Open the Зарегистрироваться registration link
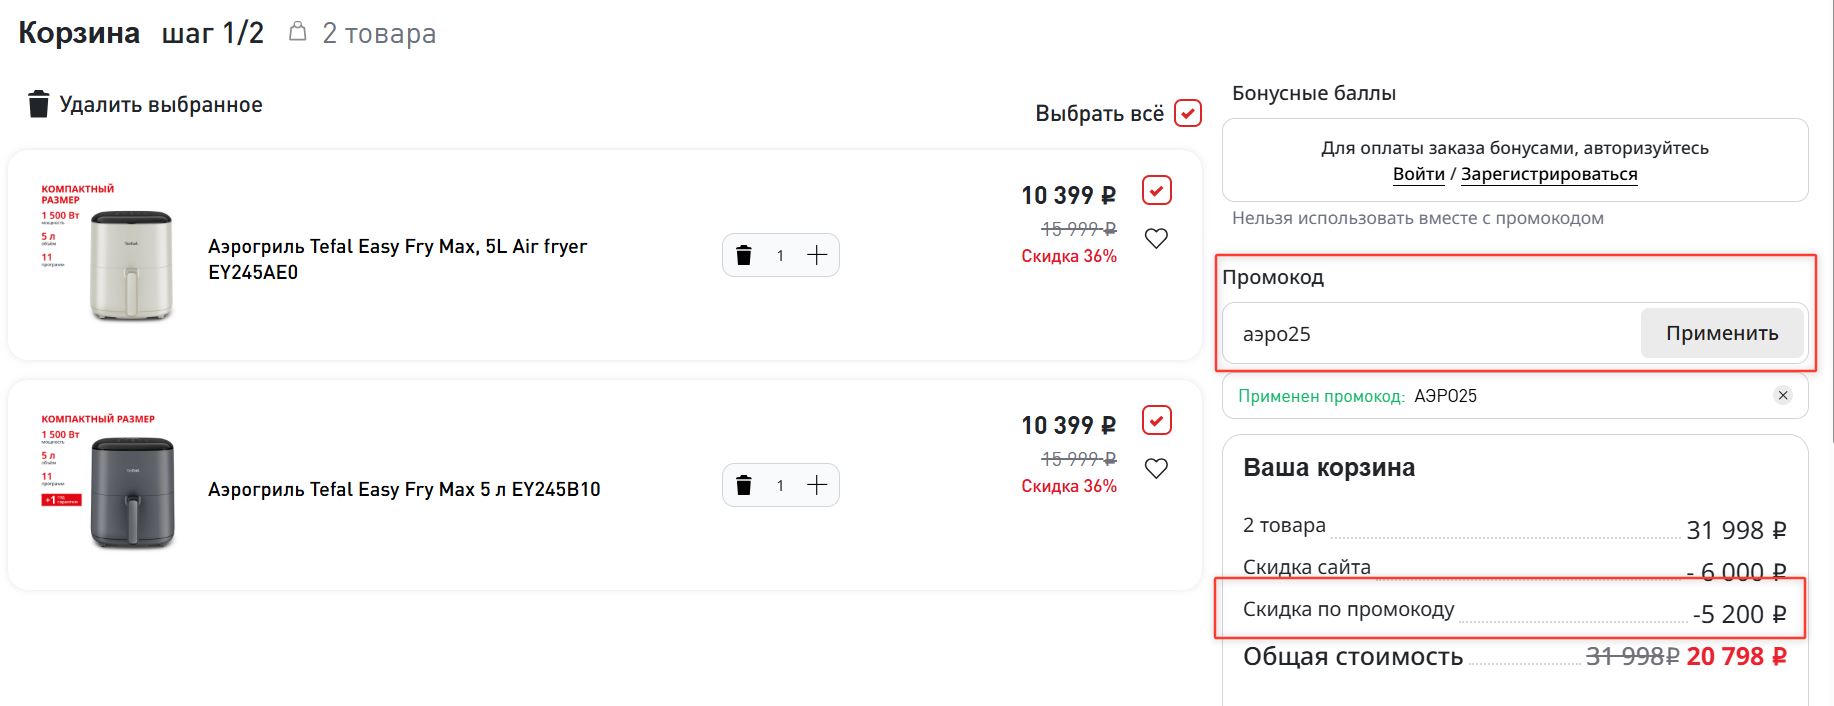Screen dimensions: 1834x706 click(1549, 174)
